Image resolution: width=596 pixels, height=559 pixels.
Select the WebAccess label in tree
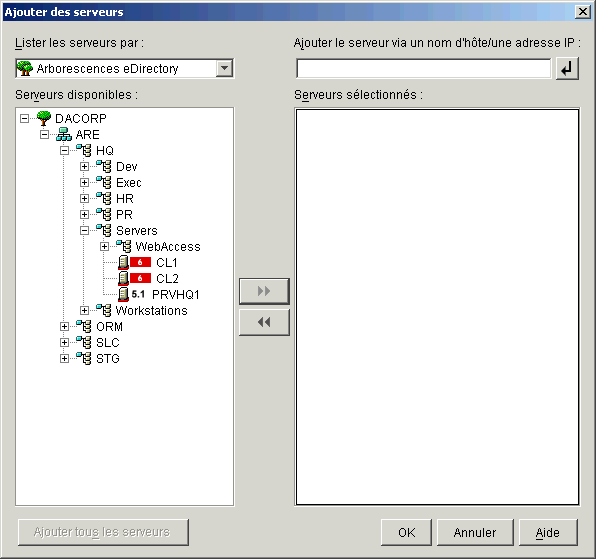click(x=168, y=247)
